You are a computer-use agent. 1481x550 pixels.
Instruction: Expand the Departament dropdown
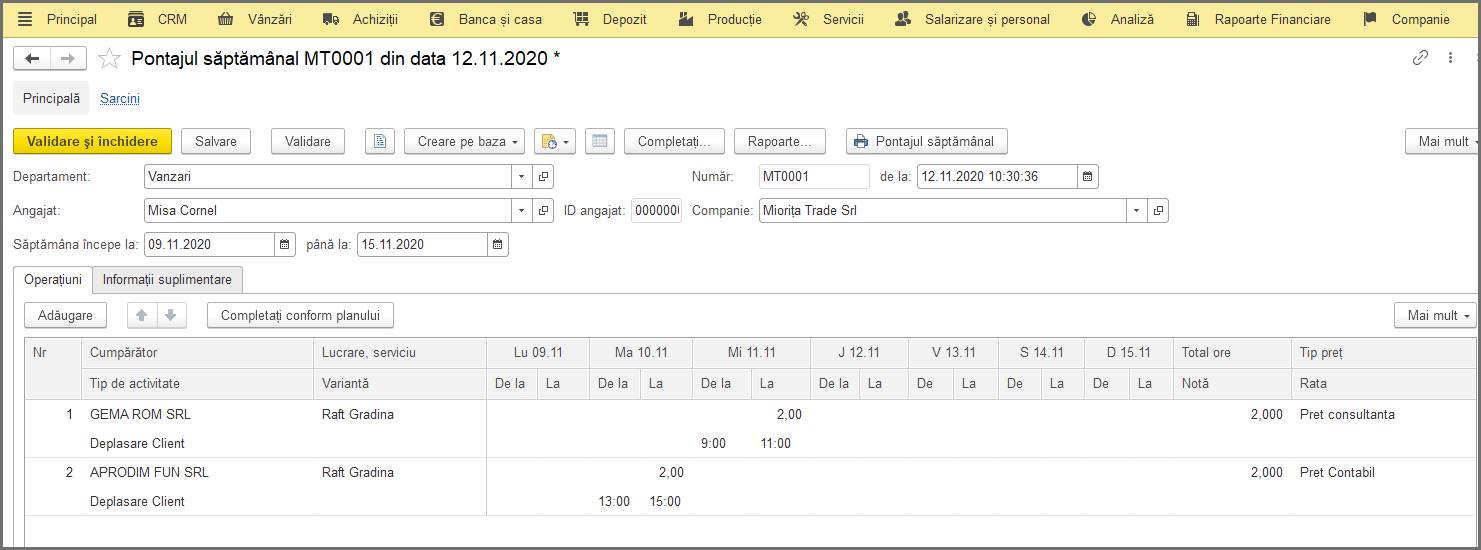522,177
